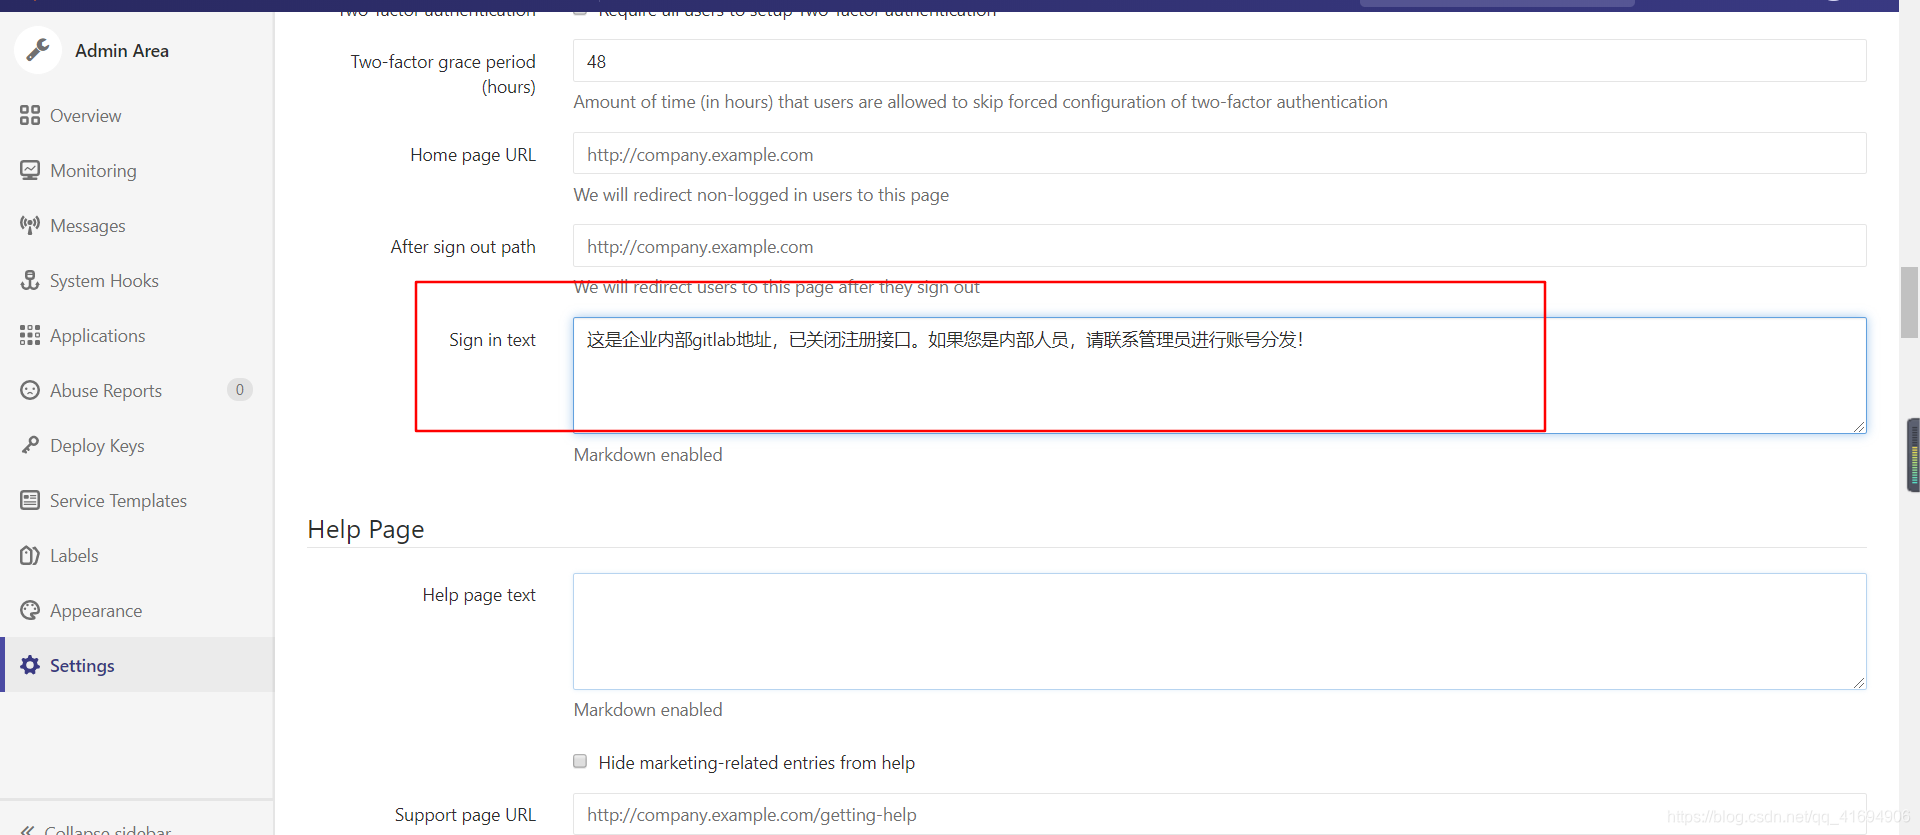Click the Help page text resize handle
Image resolution: width=1920 pixels, height=835 pixels.
[1858, 682]
